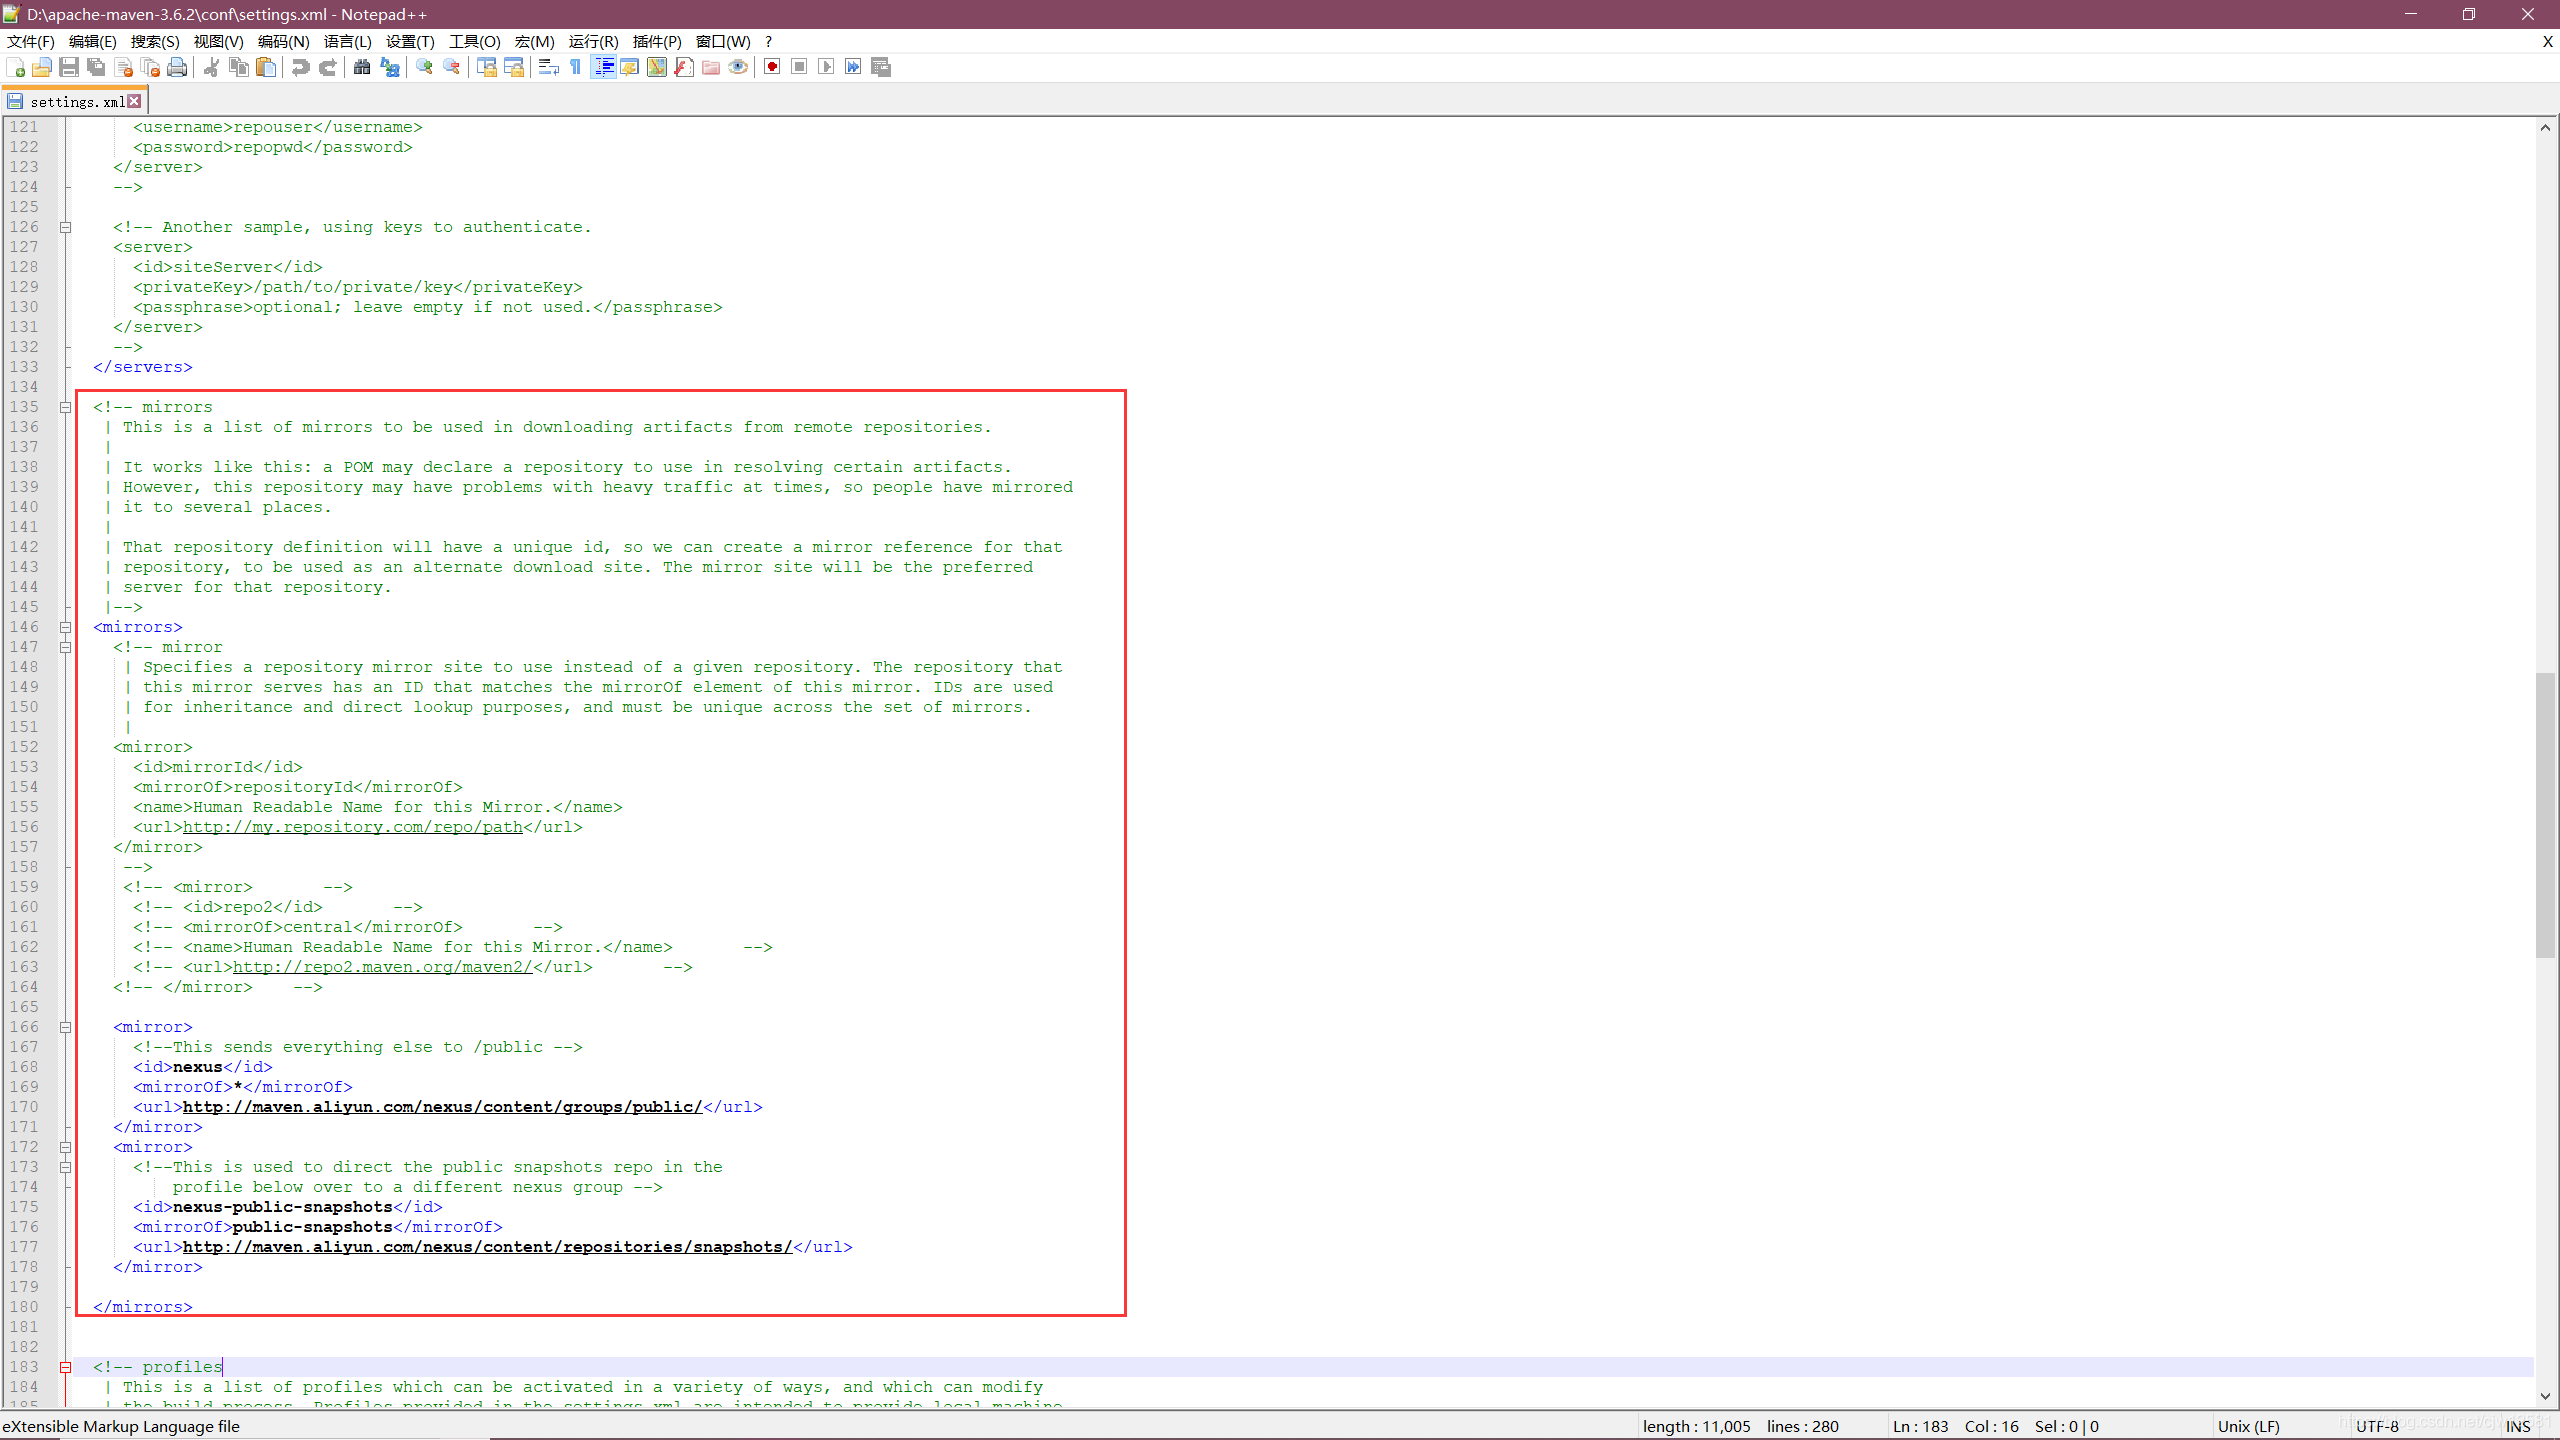Open Find with the binoculars icon
2560x1440 pixels.
click(x=362, y=67)
